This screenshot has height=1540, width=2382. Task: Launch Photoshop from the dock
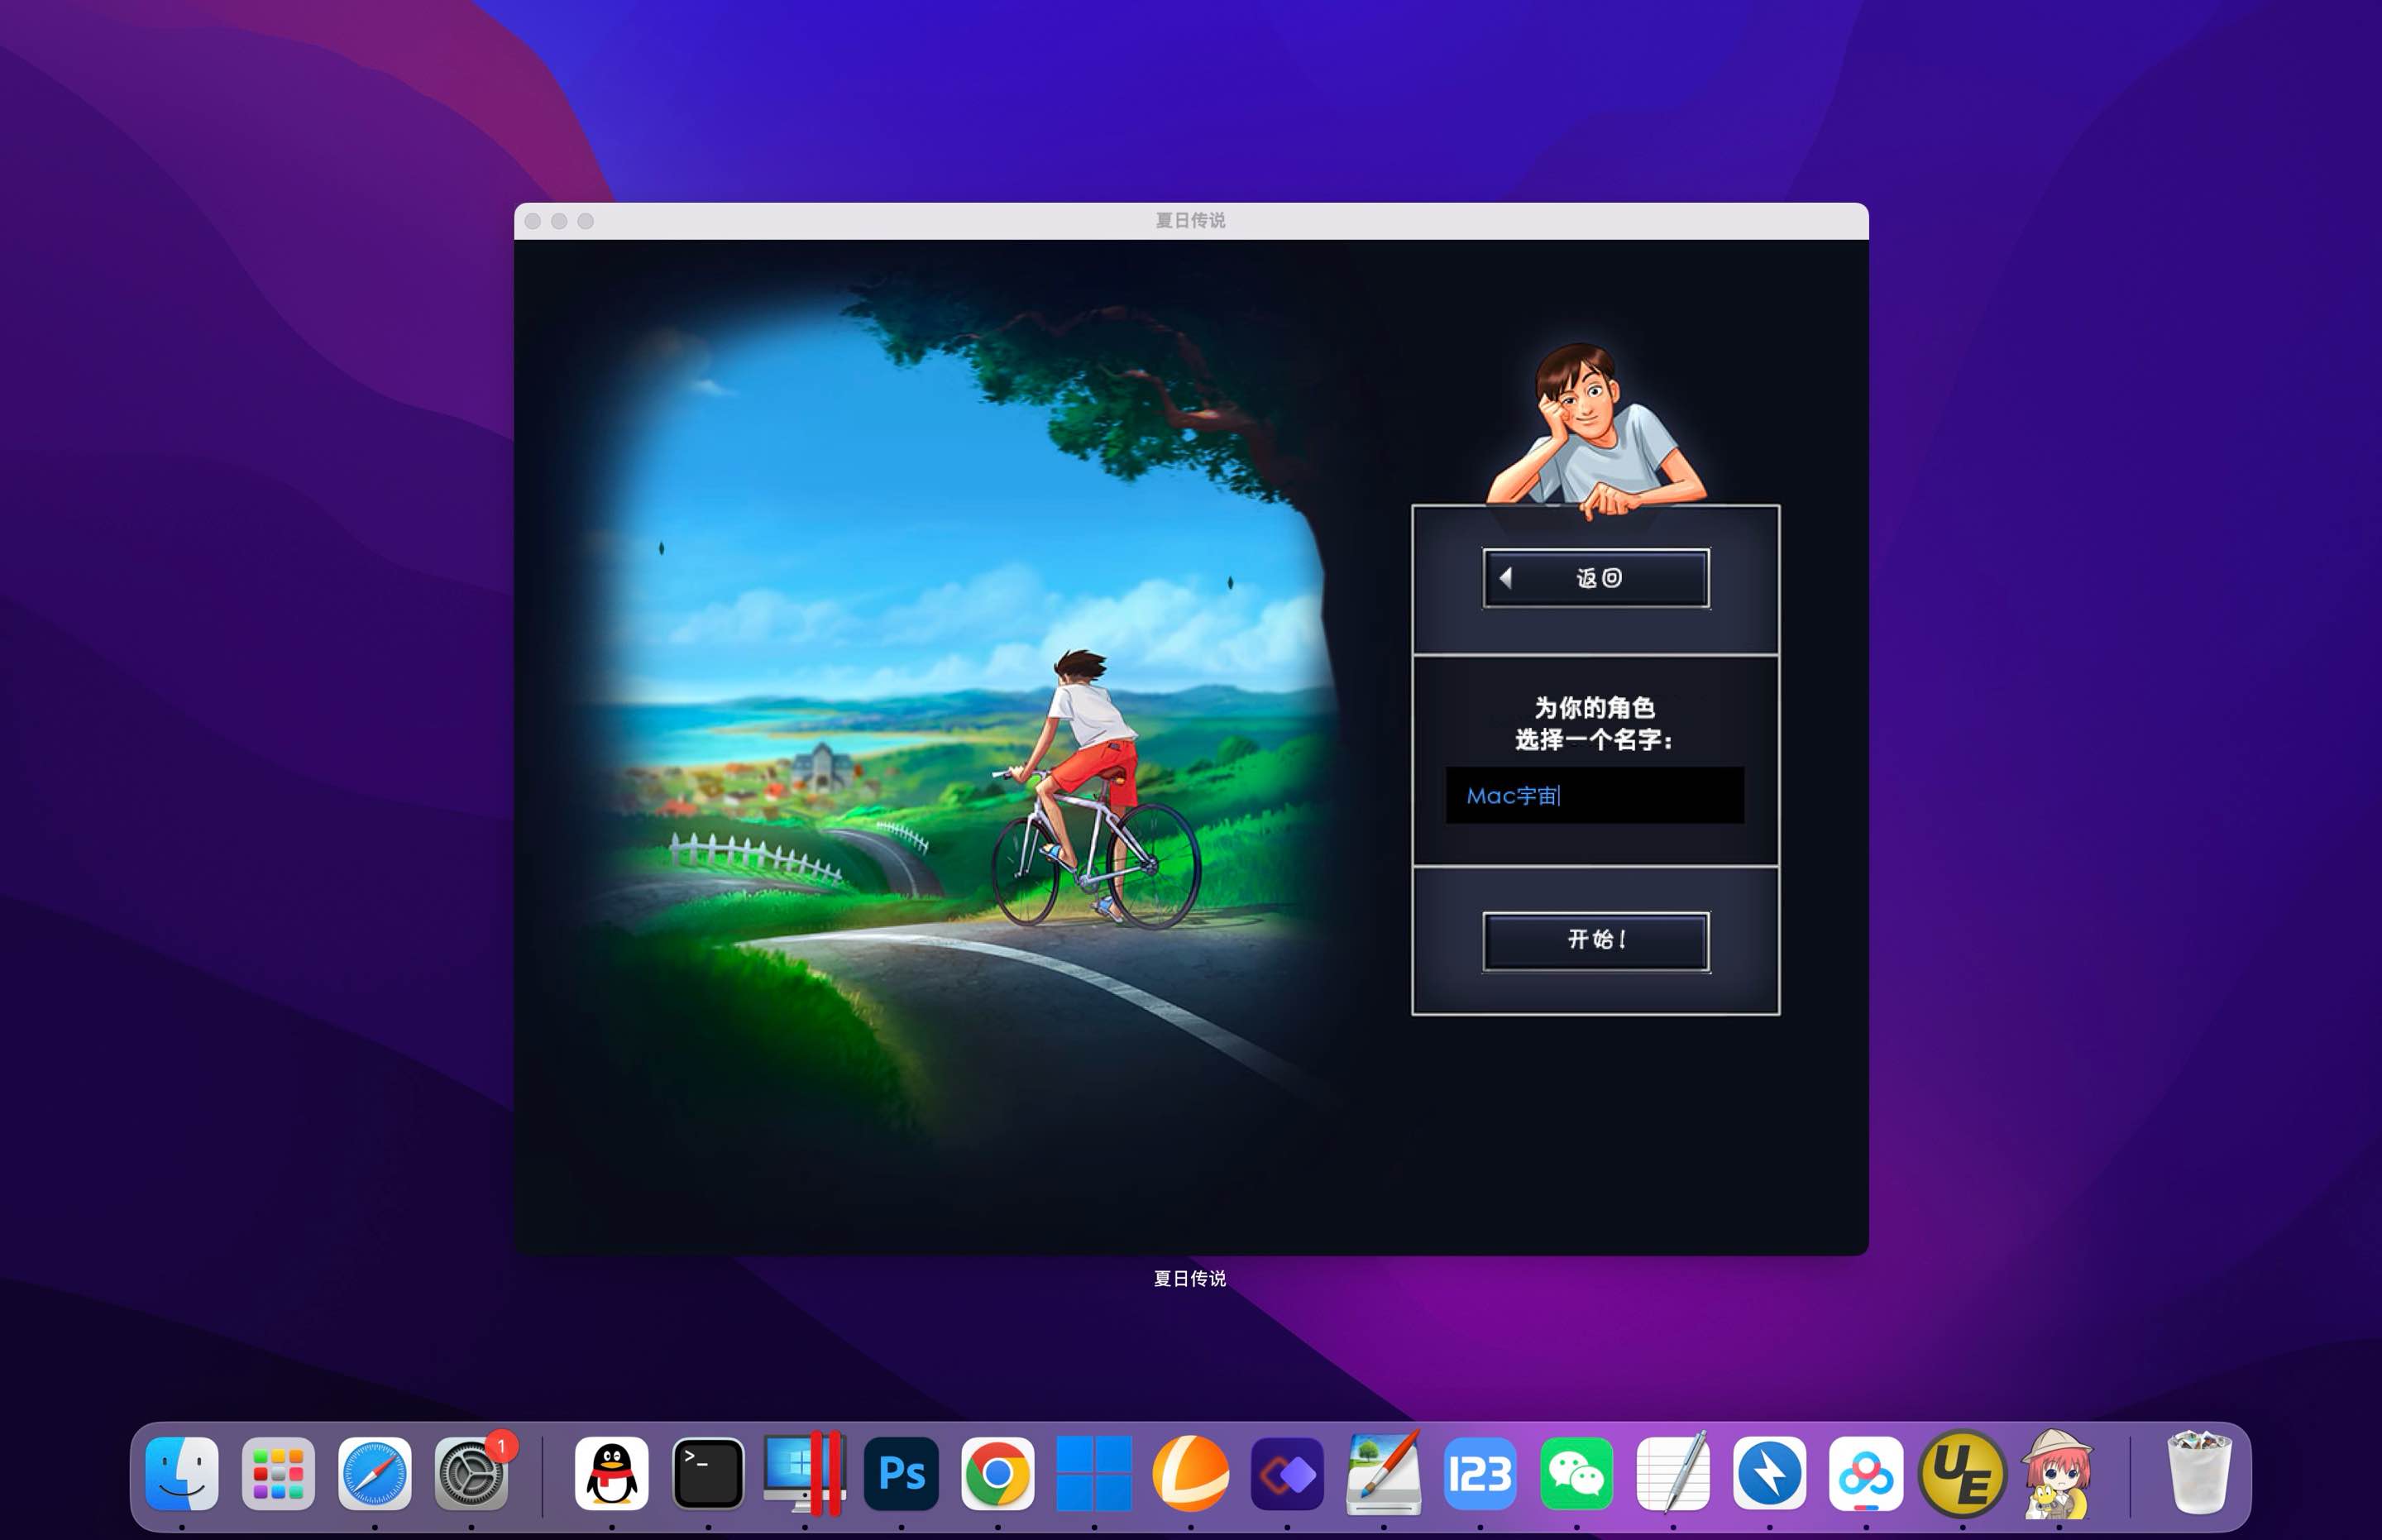901,1474
